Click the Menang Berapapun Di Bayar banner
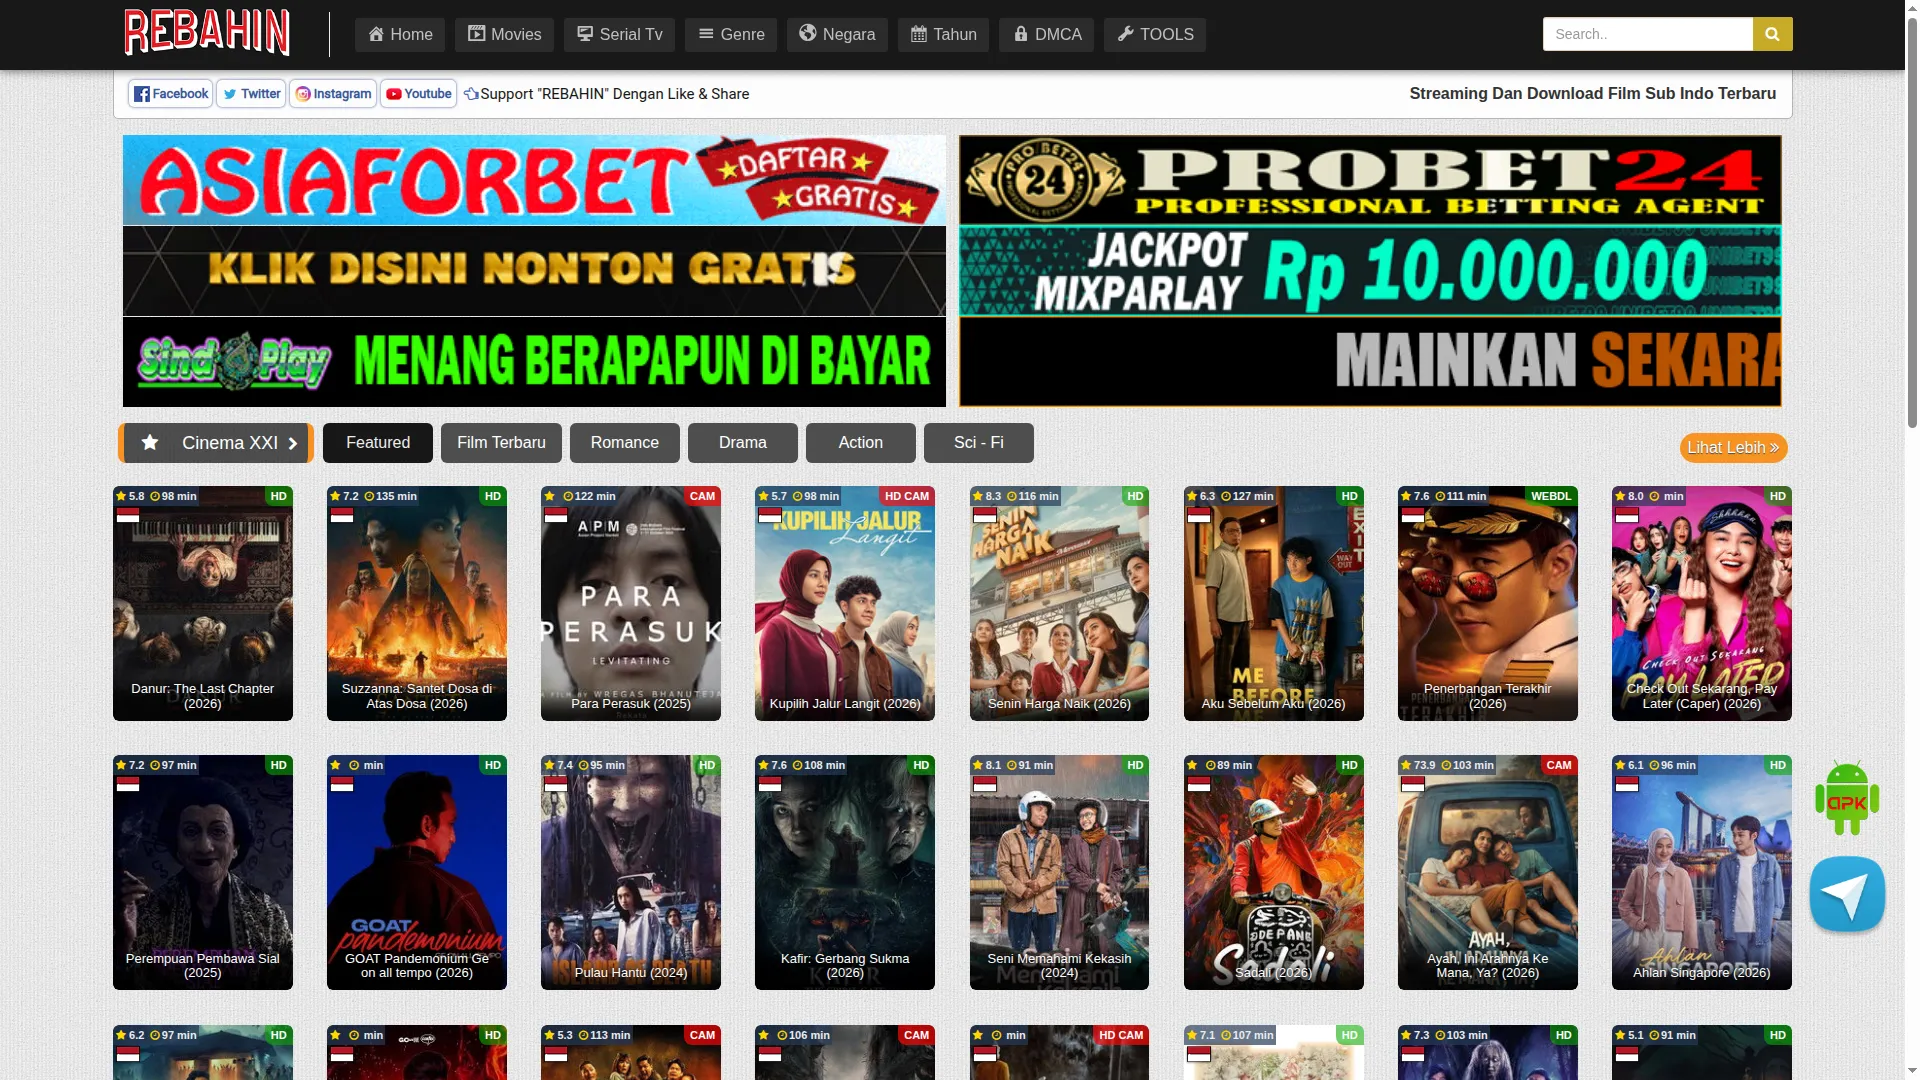1920x1080 pixels. [534, 362]
